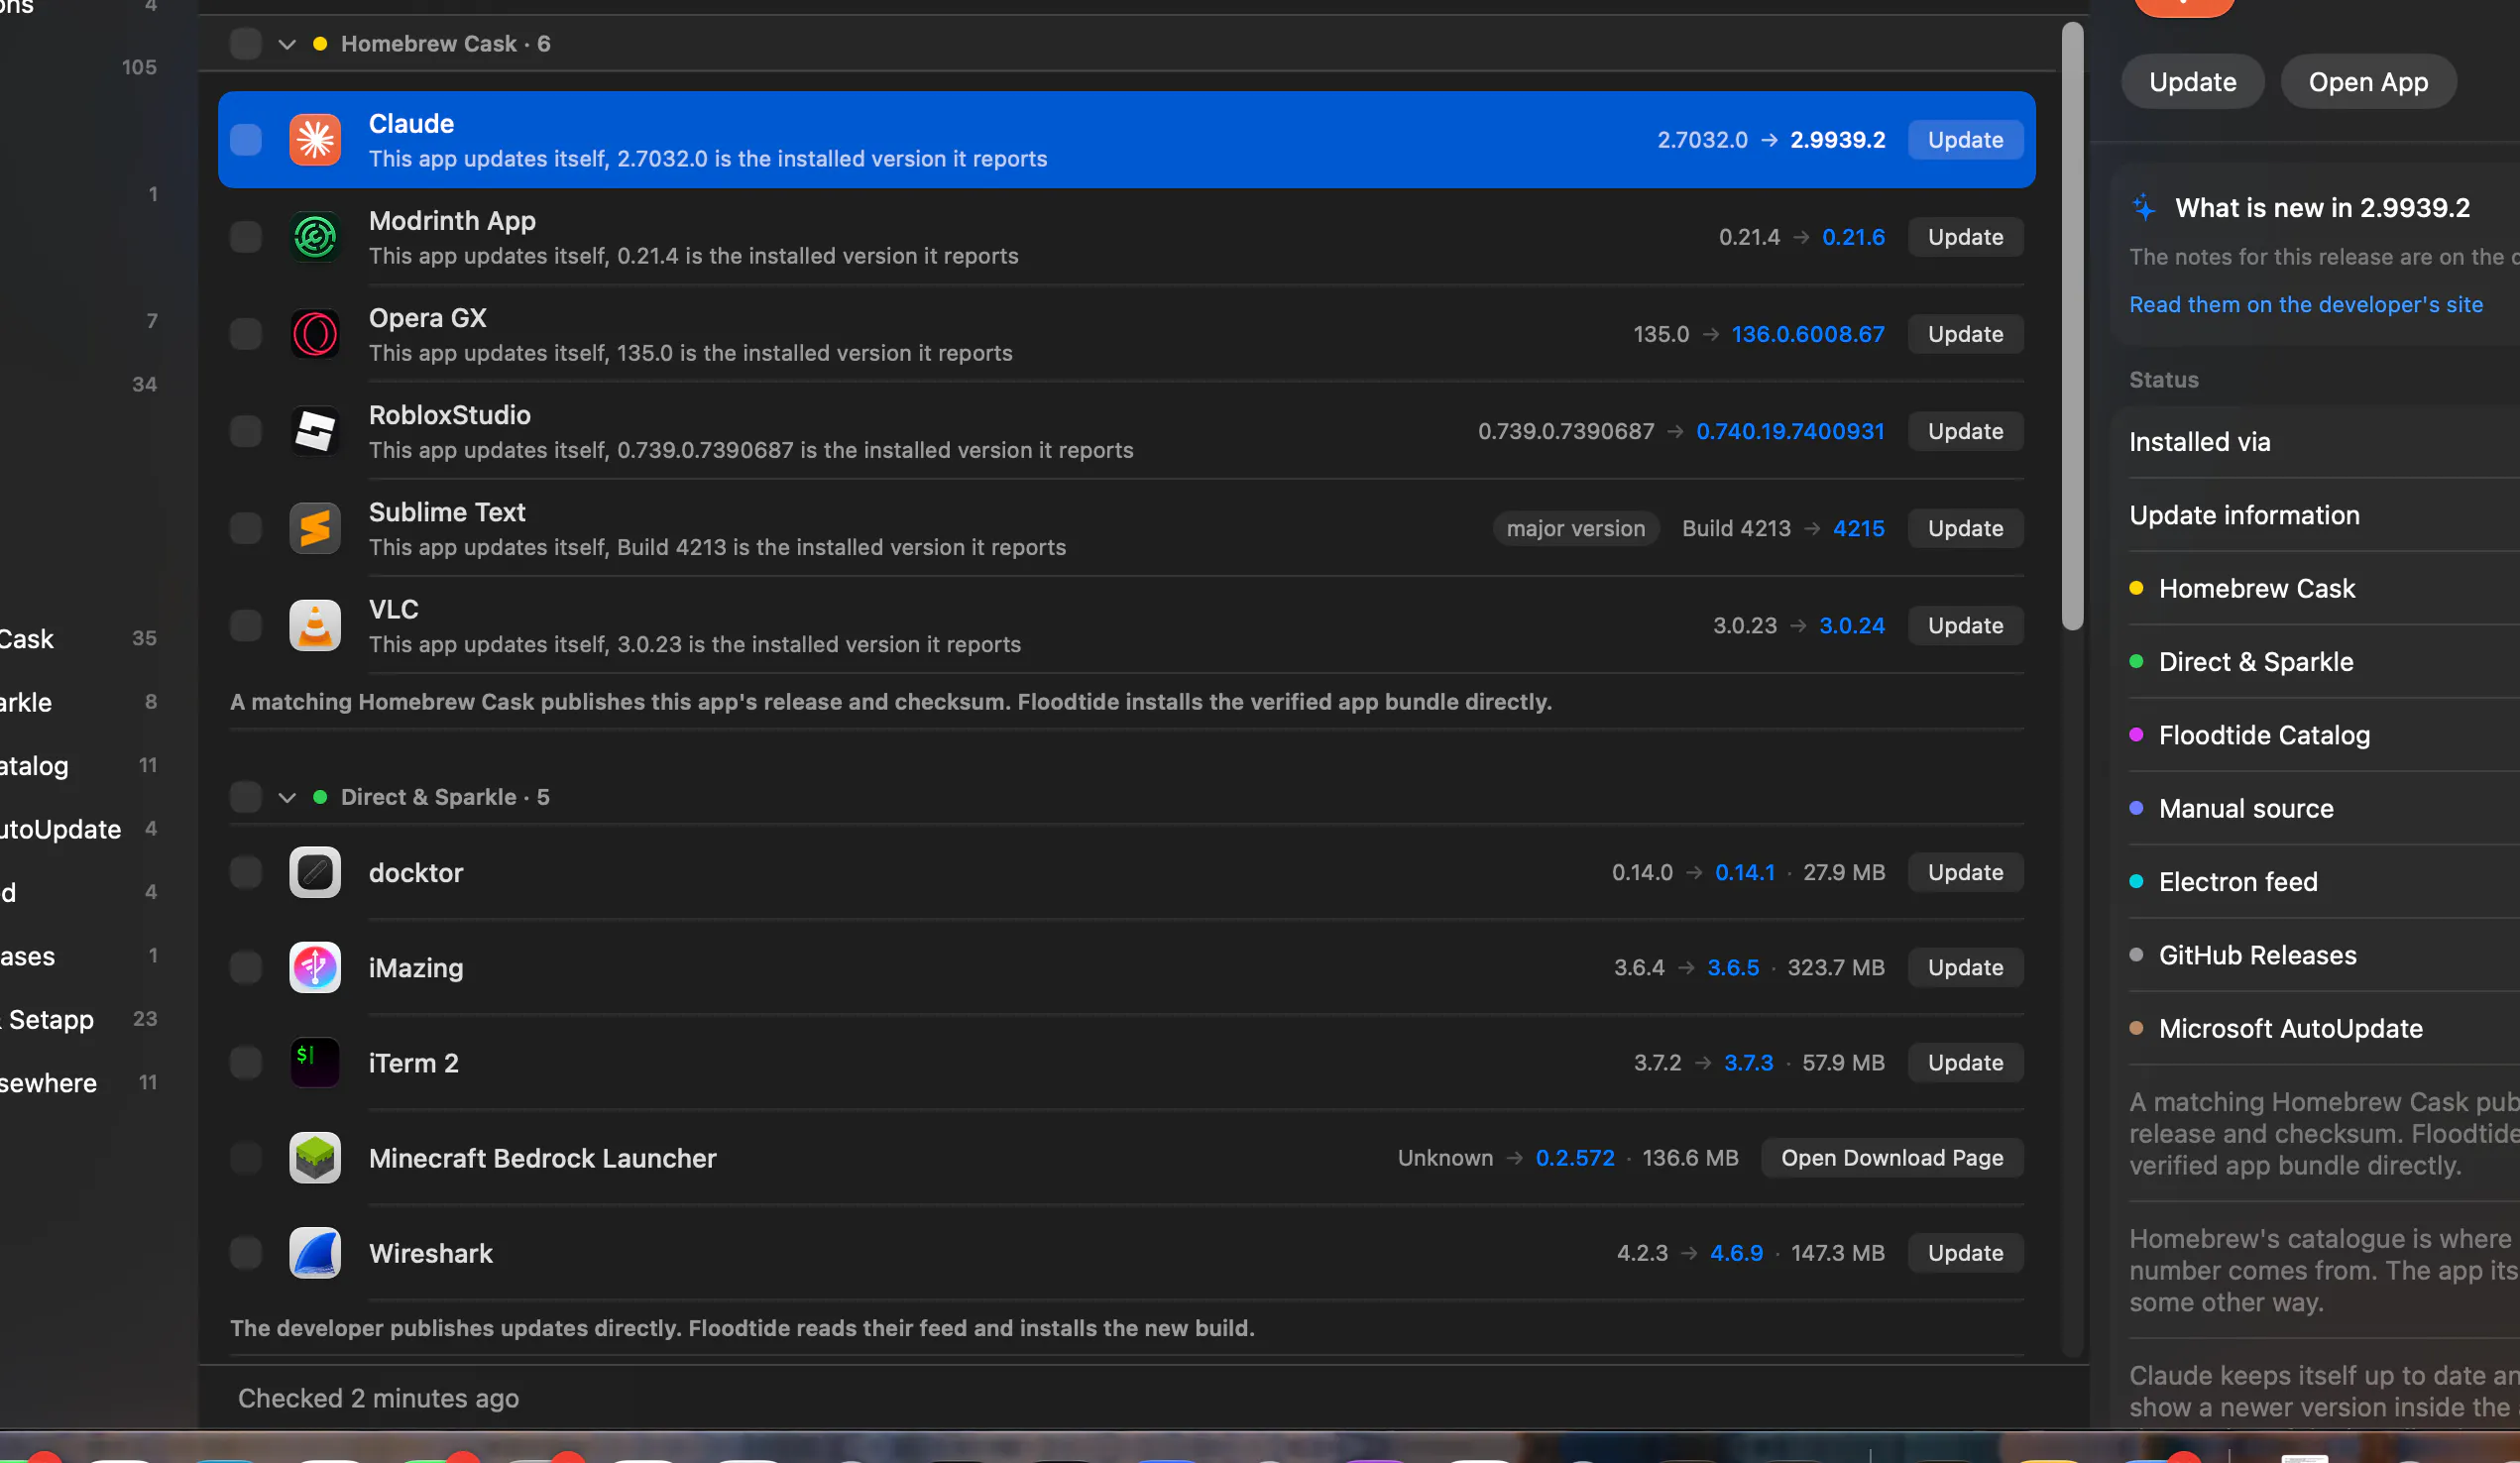Click the updates list vertical scrollbar

point(2072,327)
